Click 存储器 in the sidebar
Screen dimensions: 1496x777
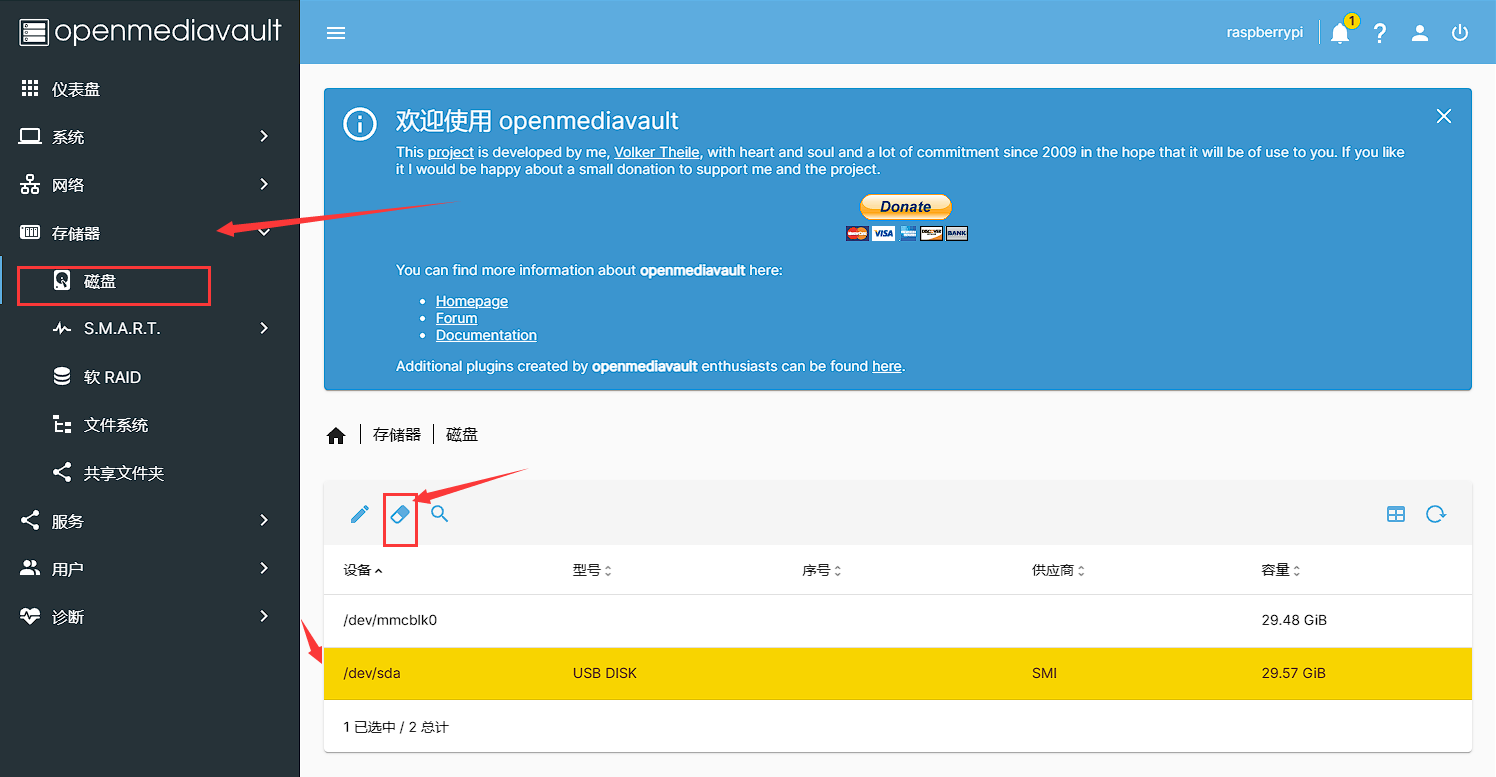150,233
